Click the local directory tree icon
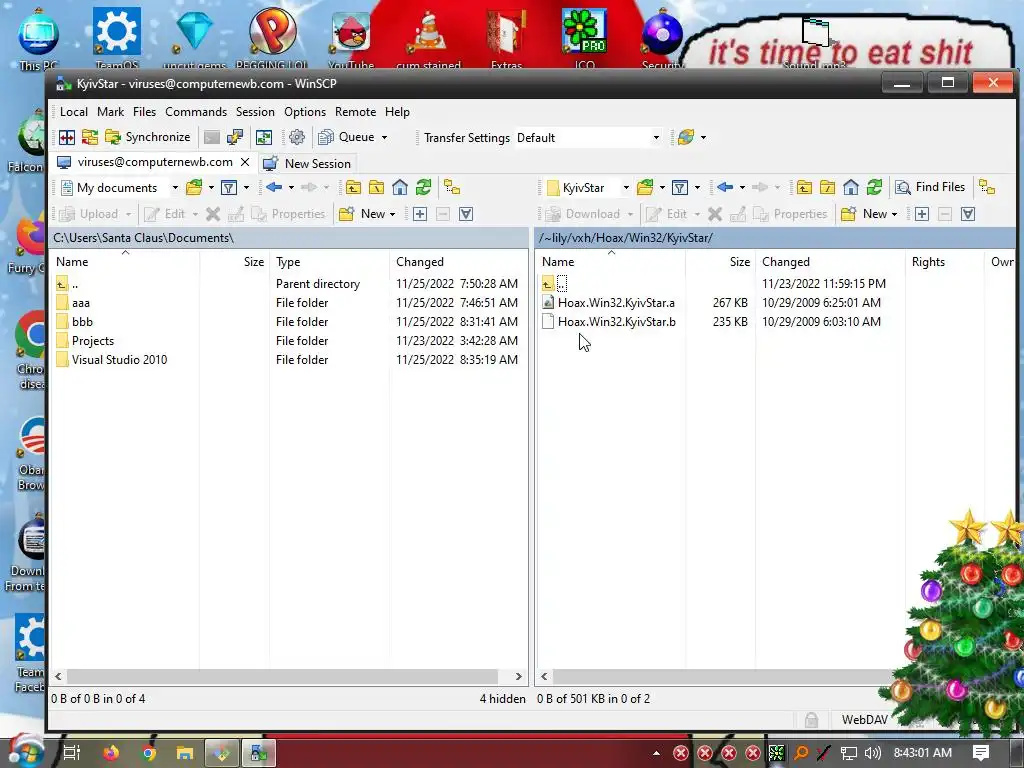This screenshot has width=1024, height=768. tap(452, 188)
